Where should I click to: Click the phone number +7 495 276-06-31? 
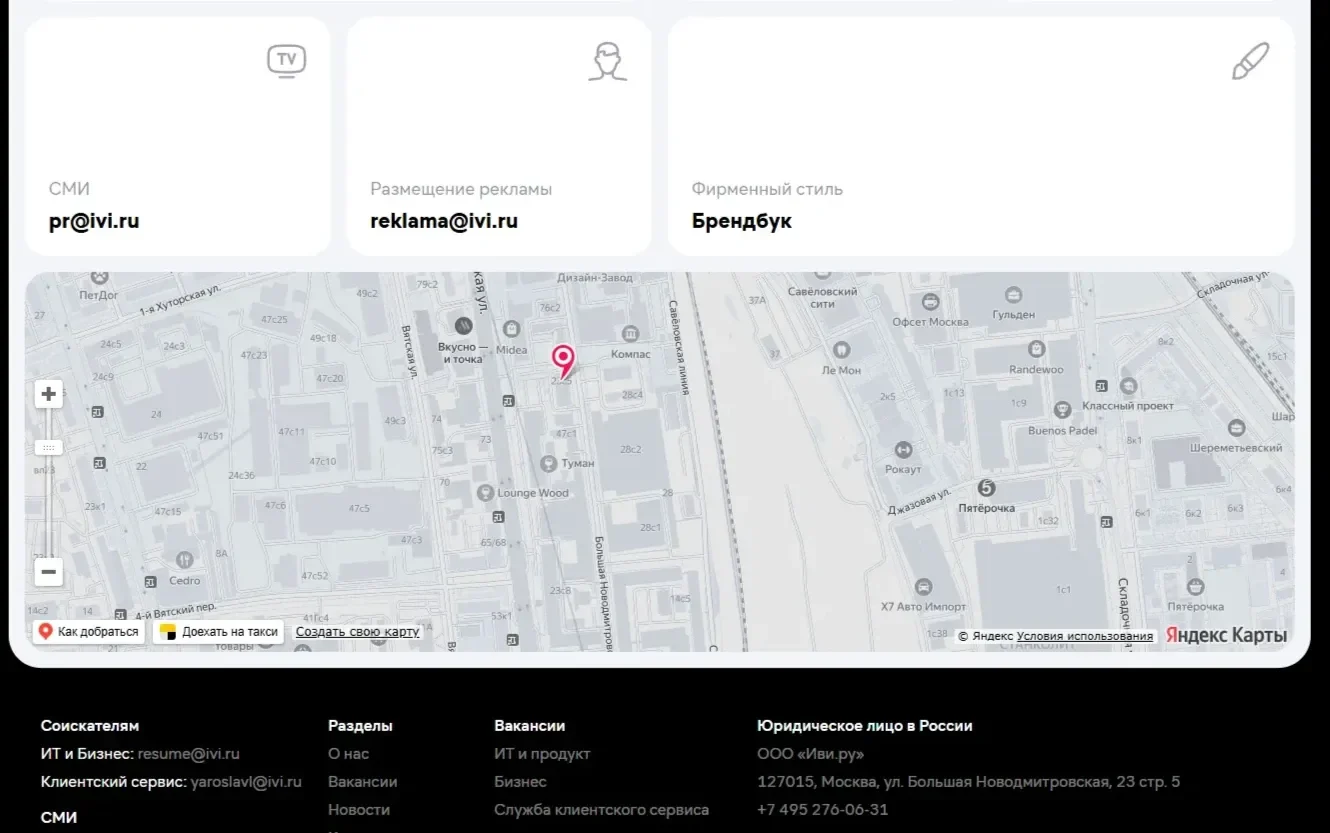coord(822,810)
